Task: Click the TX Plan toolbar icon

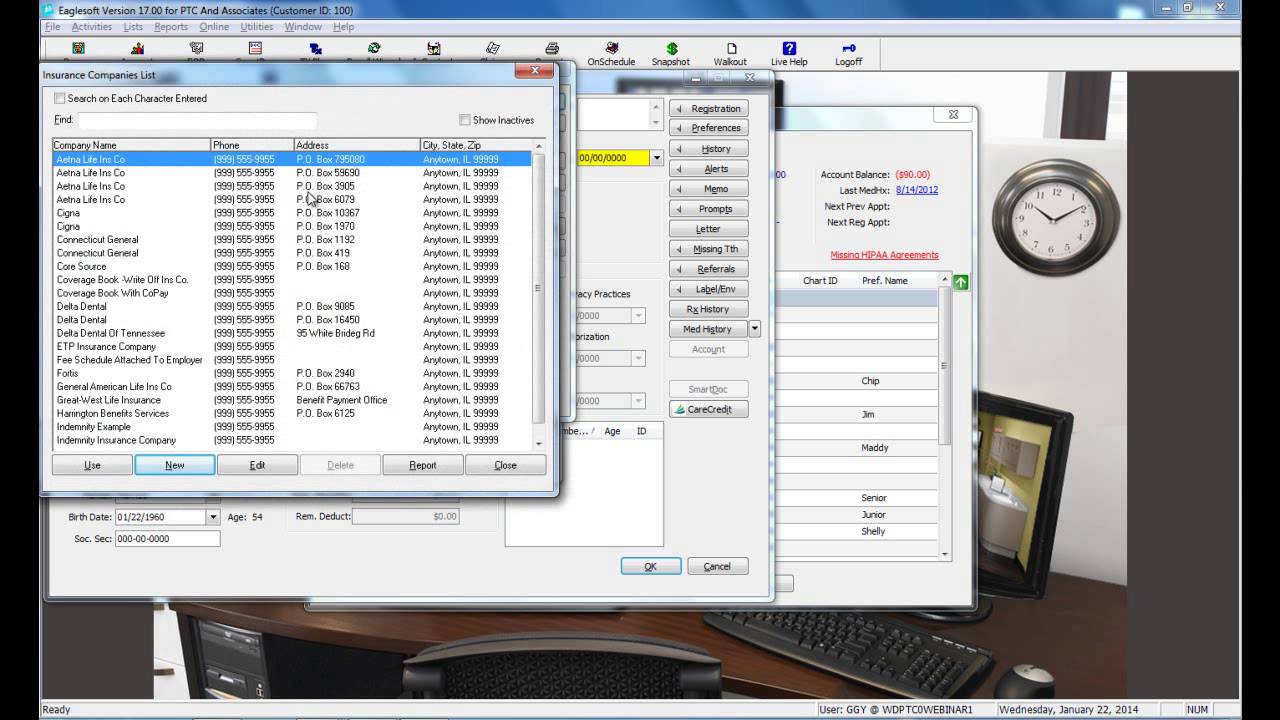Action: point(315,48)
